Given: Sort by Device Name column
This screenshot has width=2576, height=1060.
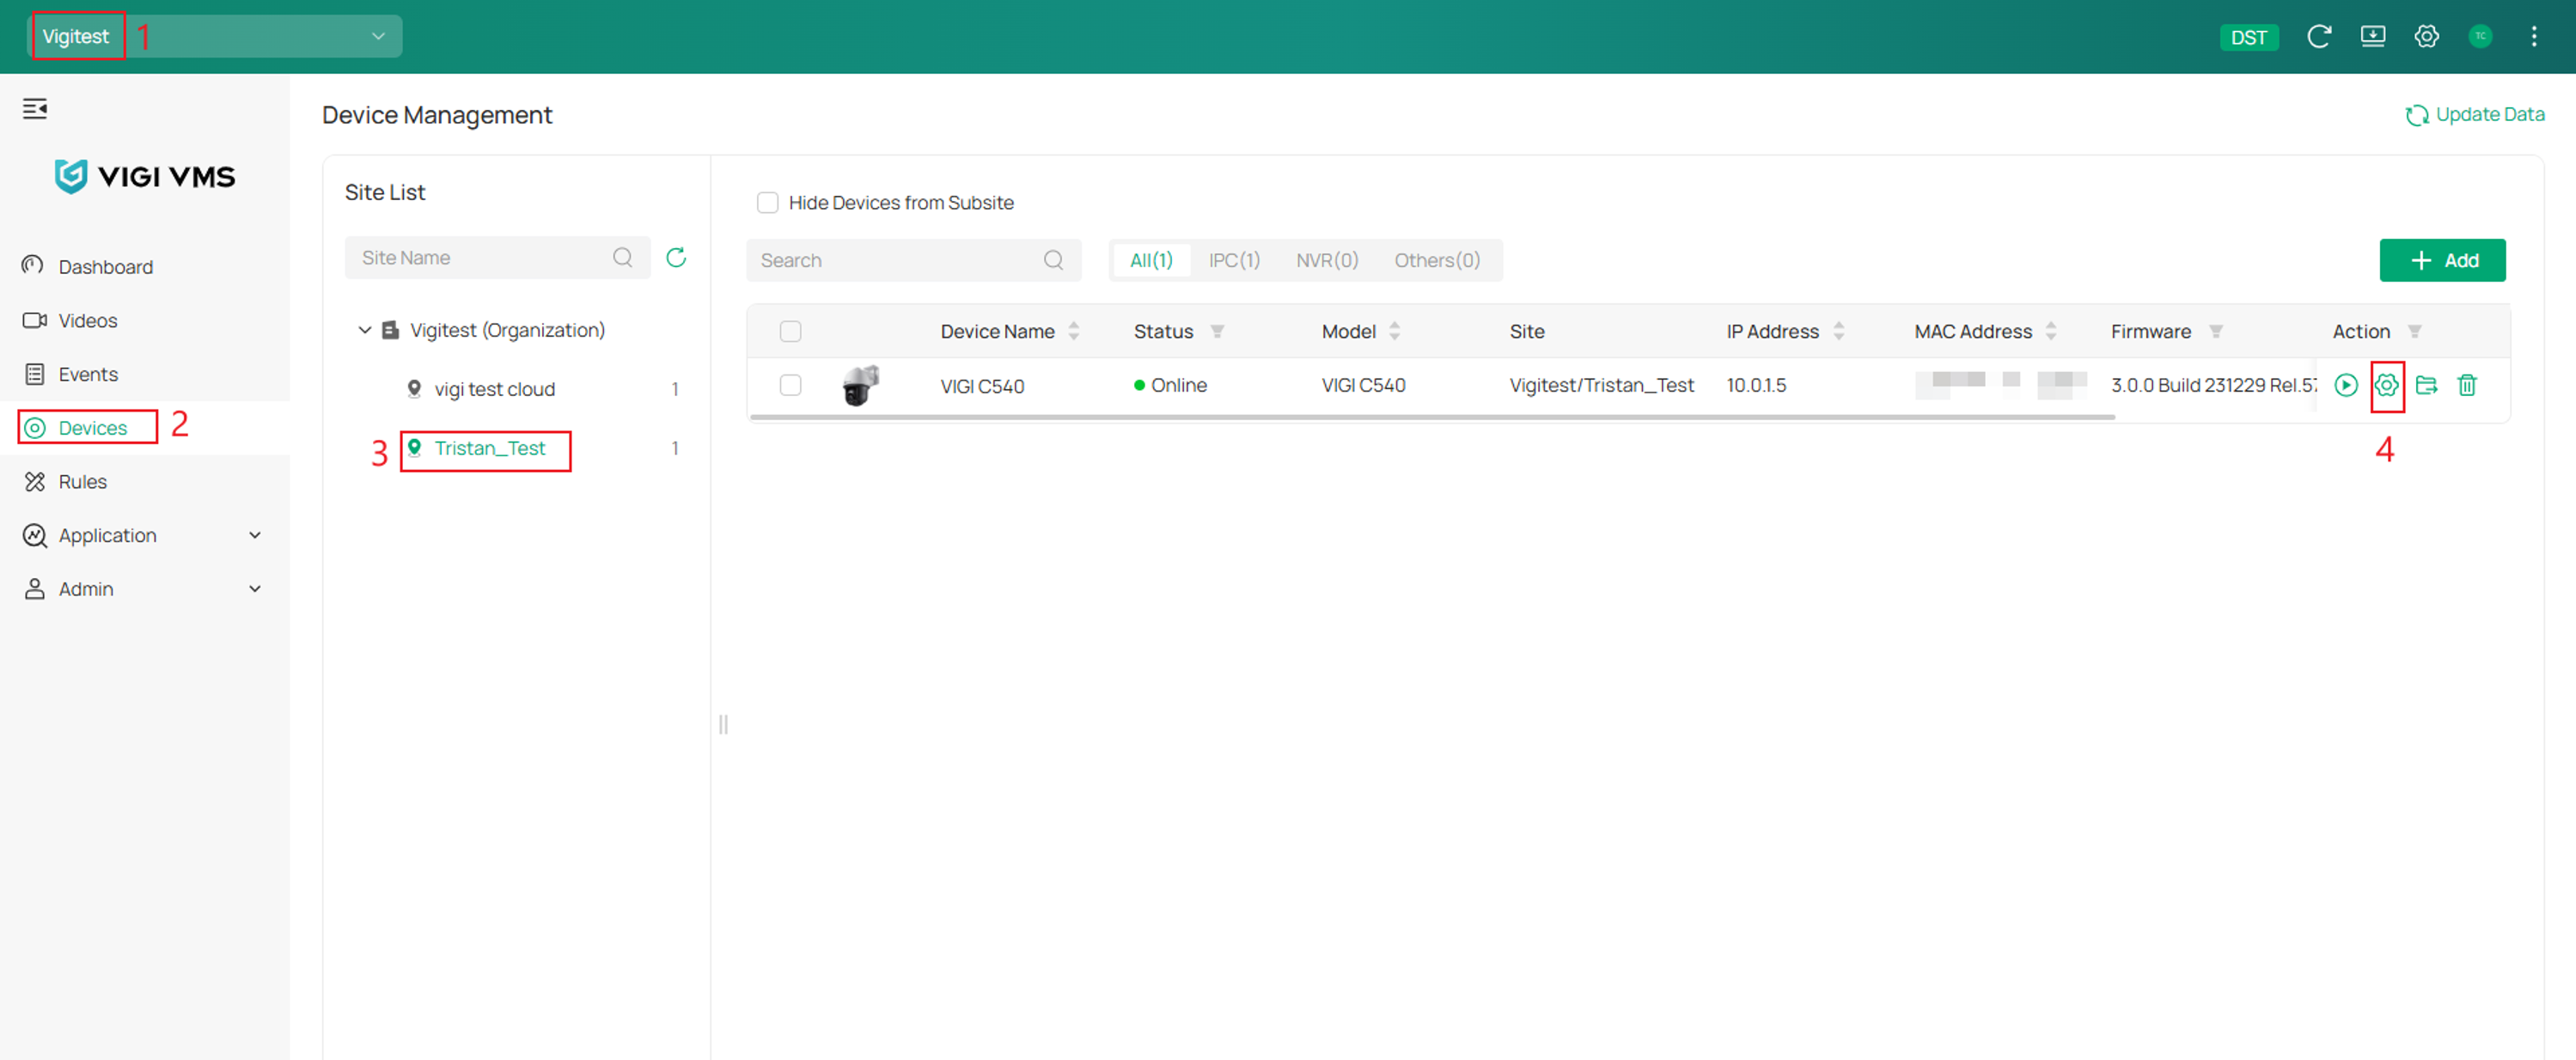Looking at the screenshot, I should tap(1074, 331).
